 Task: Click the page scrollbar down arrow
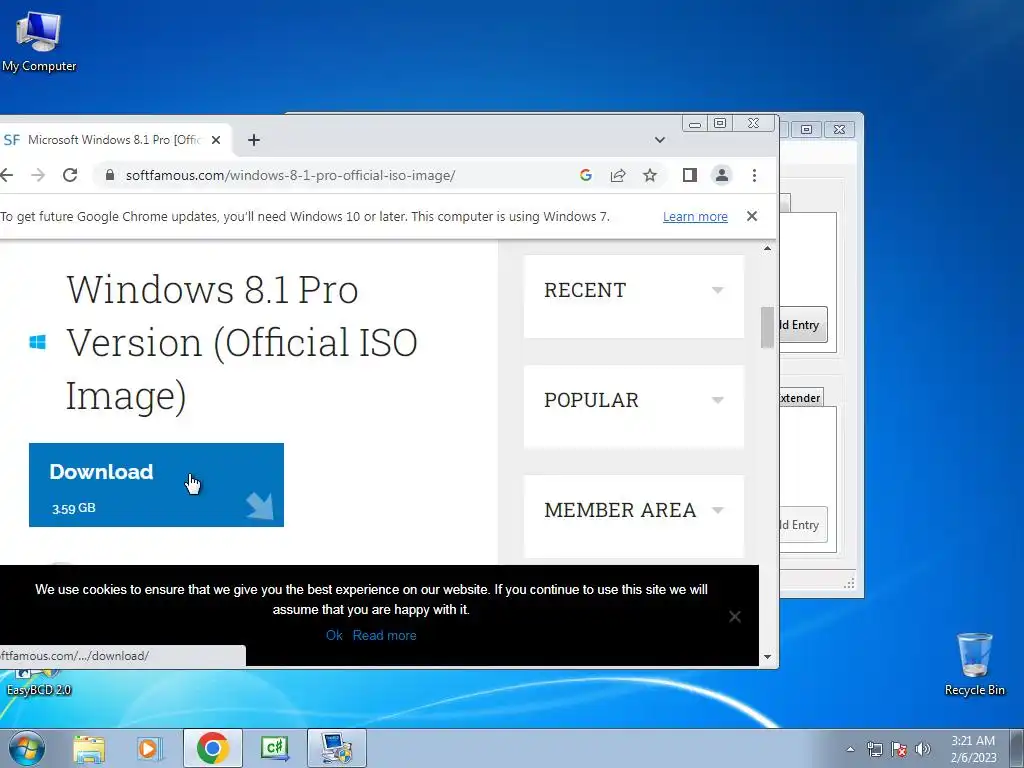[x=767, y=657]
